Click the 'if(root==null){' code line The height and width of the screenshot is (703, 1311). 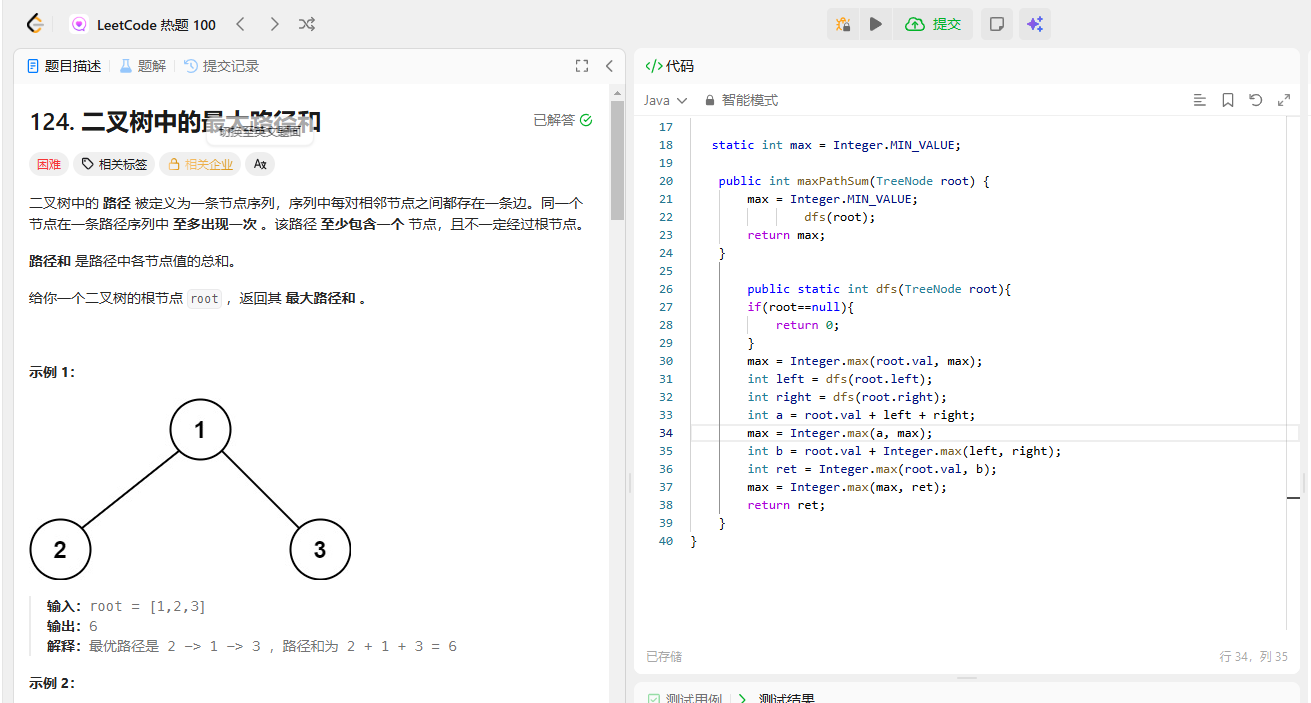(800, 307)
